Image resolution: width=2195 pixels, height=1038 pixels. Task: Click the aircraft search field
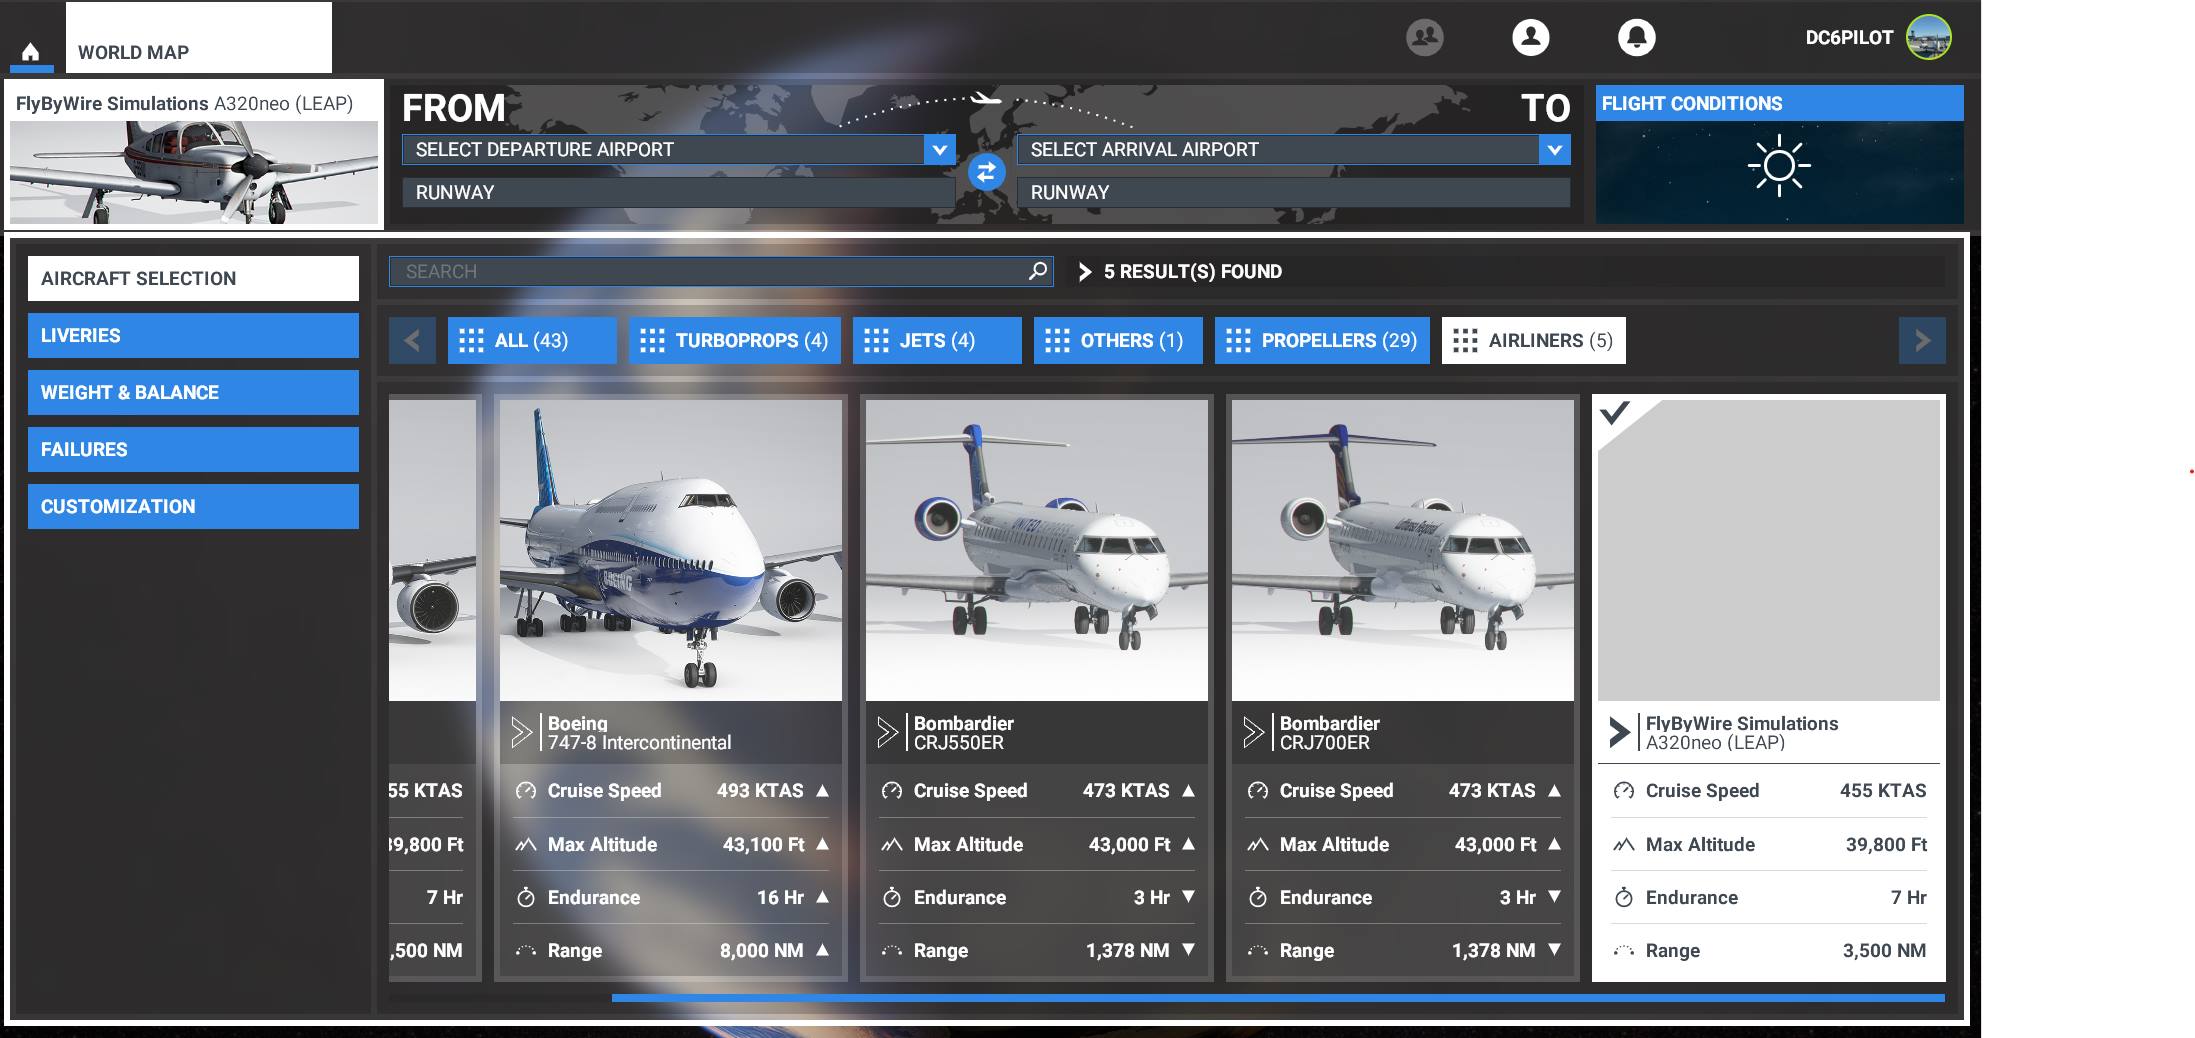tap(721, 272)
